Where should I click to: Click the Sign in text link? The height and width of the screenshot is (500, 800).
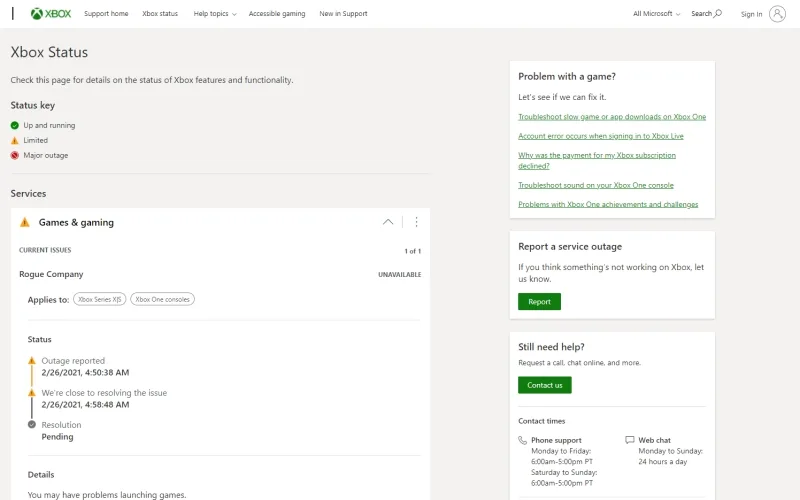pyautogui.click(x=752, y=14)
